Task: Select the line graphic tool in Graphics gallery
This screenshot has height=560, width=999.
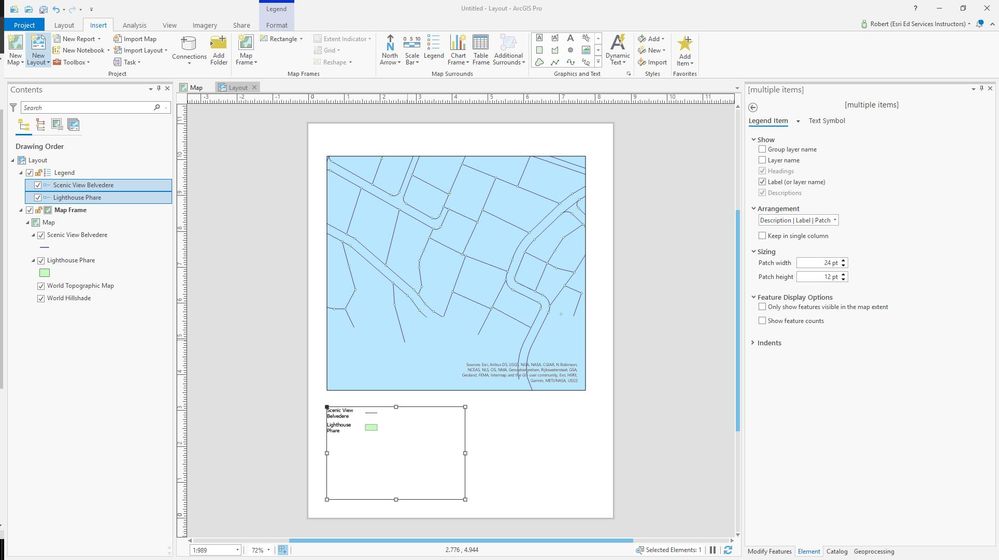Action: point(555,62)
